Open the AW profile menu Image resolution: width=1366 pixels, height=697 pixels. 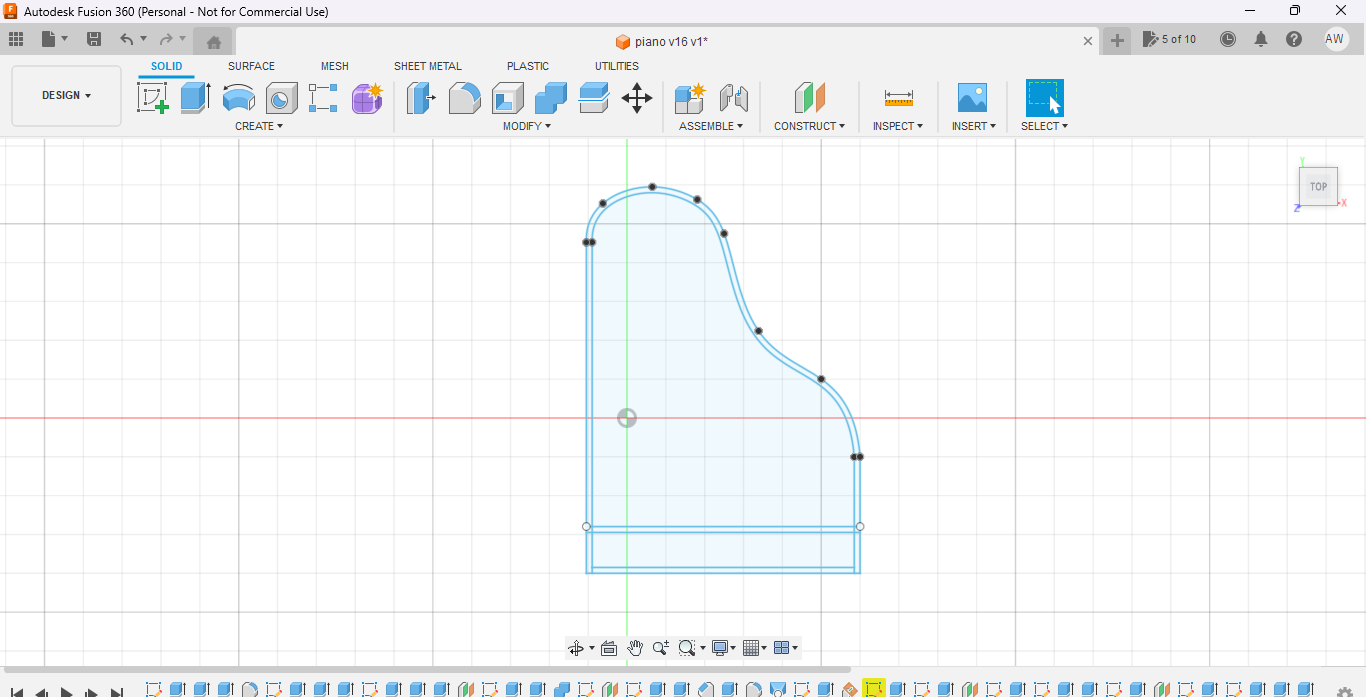coord(1335,39)
